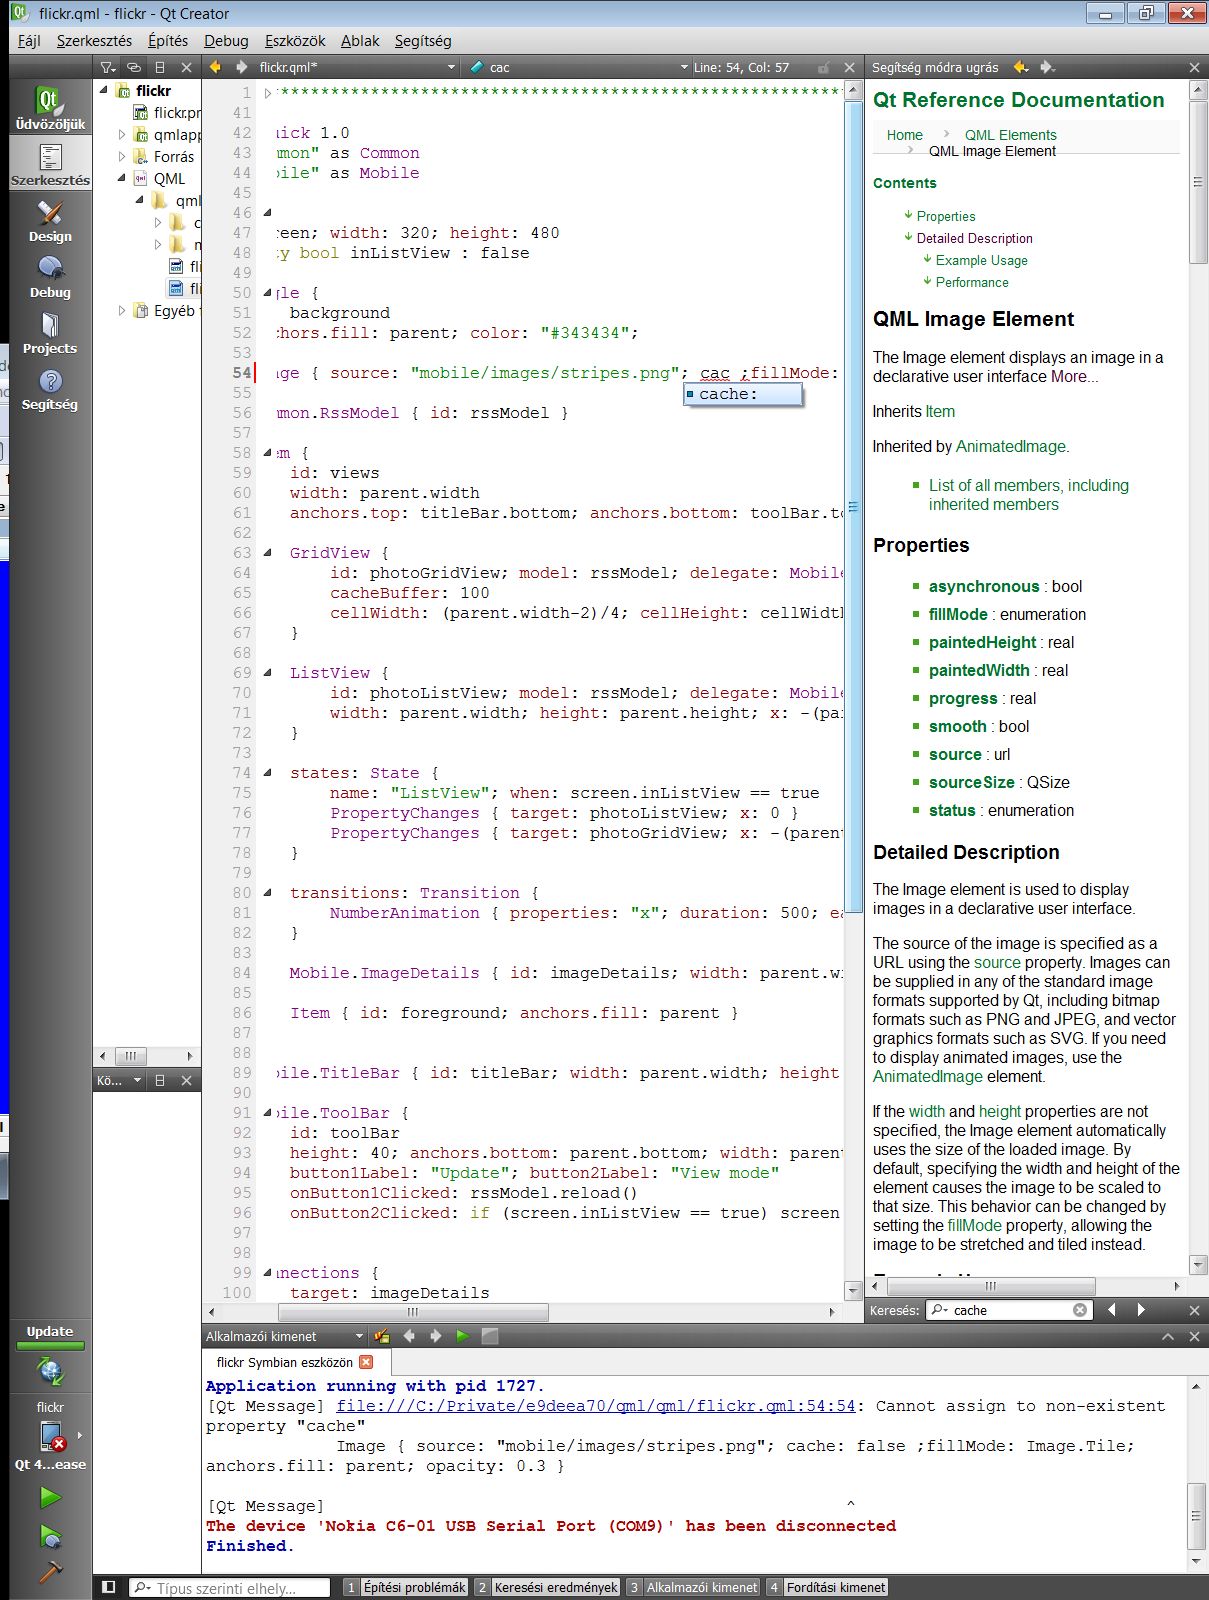This screenshot has height=1600, width=1209.
Task: Open the Debug menu
Action: [x=226, y=41]
